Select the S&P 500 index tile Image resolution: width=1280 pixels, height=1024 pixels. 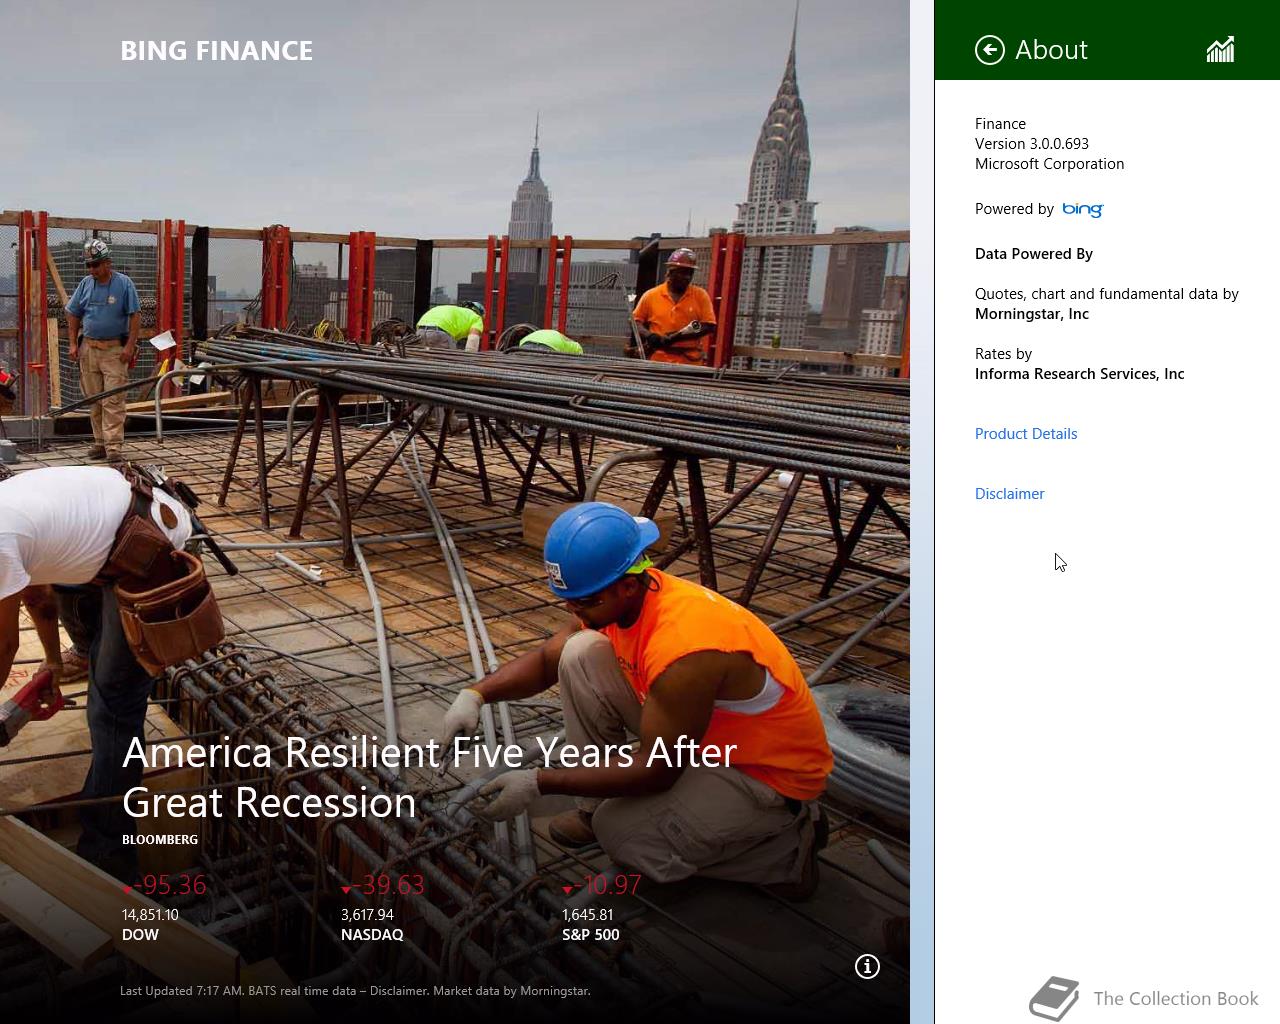pos(602,908)
